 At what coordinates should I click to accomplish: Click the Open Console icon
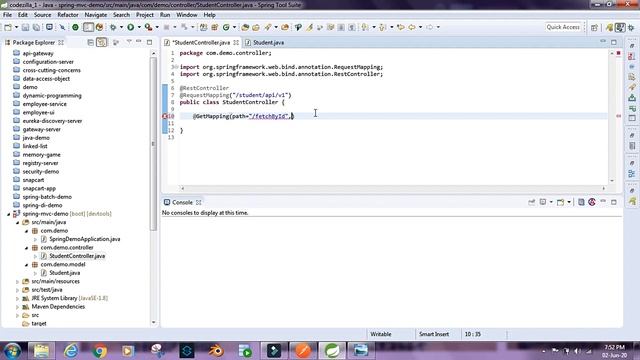click(x=560, y=202)
